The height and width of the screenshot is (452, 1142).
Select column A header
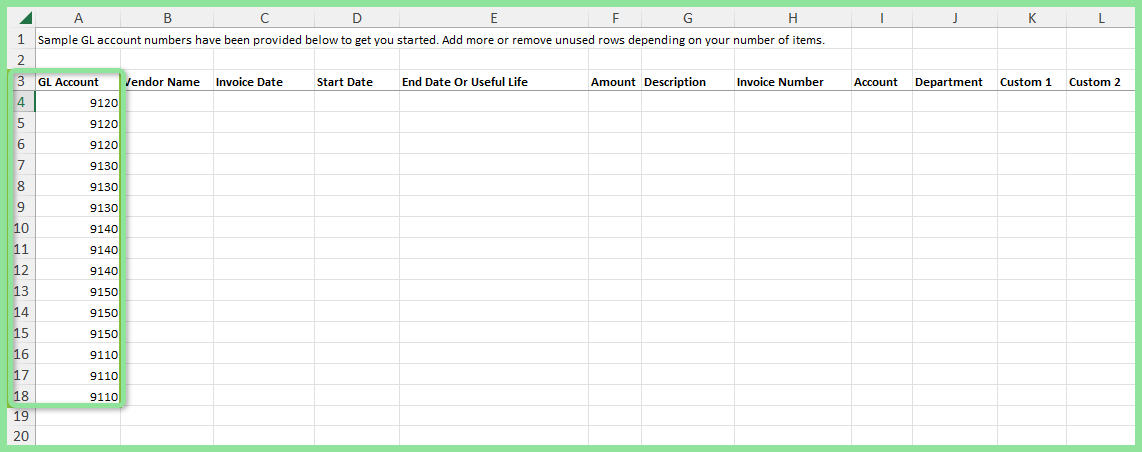click(x=78, y=17)
